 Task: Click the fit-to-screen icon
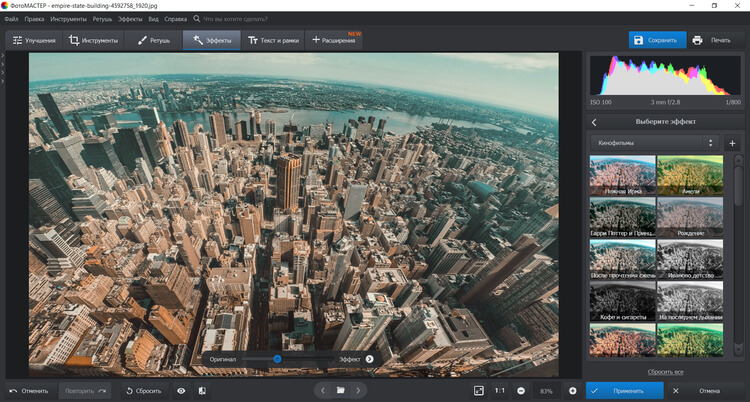478,390
